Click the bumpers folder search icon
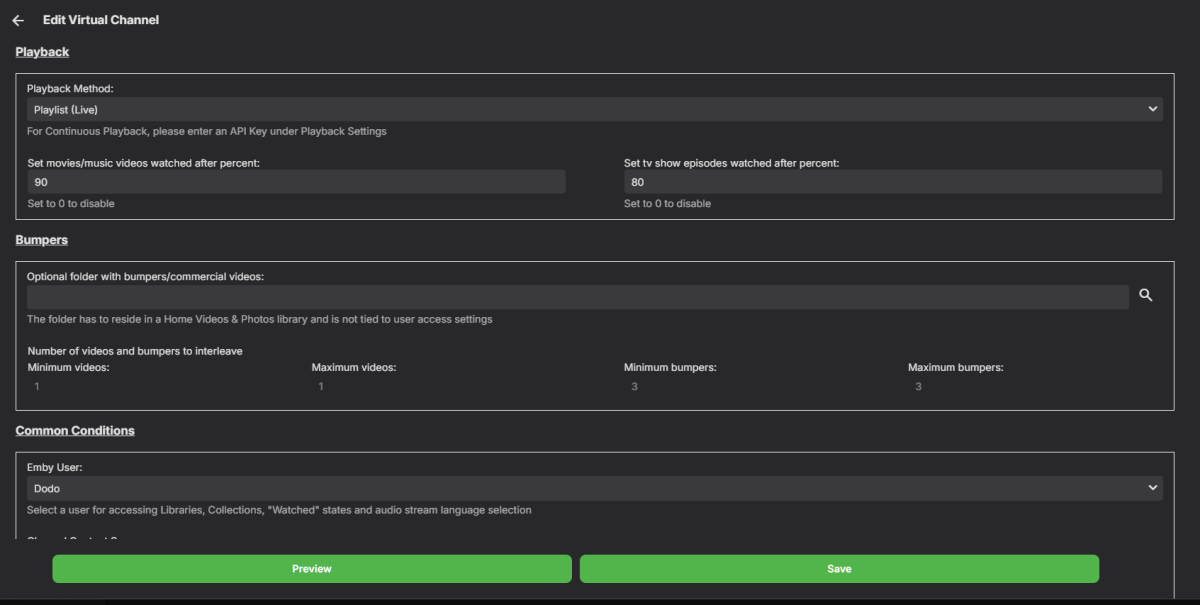Image resolution: width=1200 pixels, height=605 pixels. click(1146, 296)
